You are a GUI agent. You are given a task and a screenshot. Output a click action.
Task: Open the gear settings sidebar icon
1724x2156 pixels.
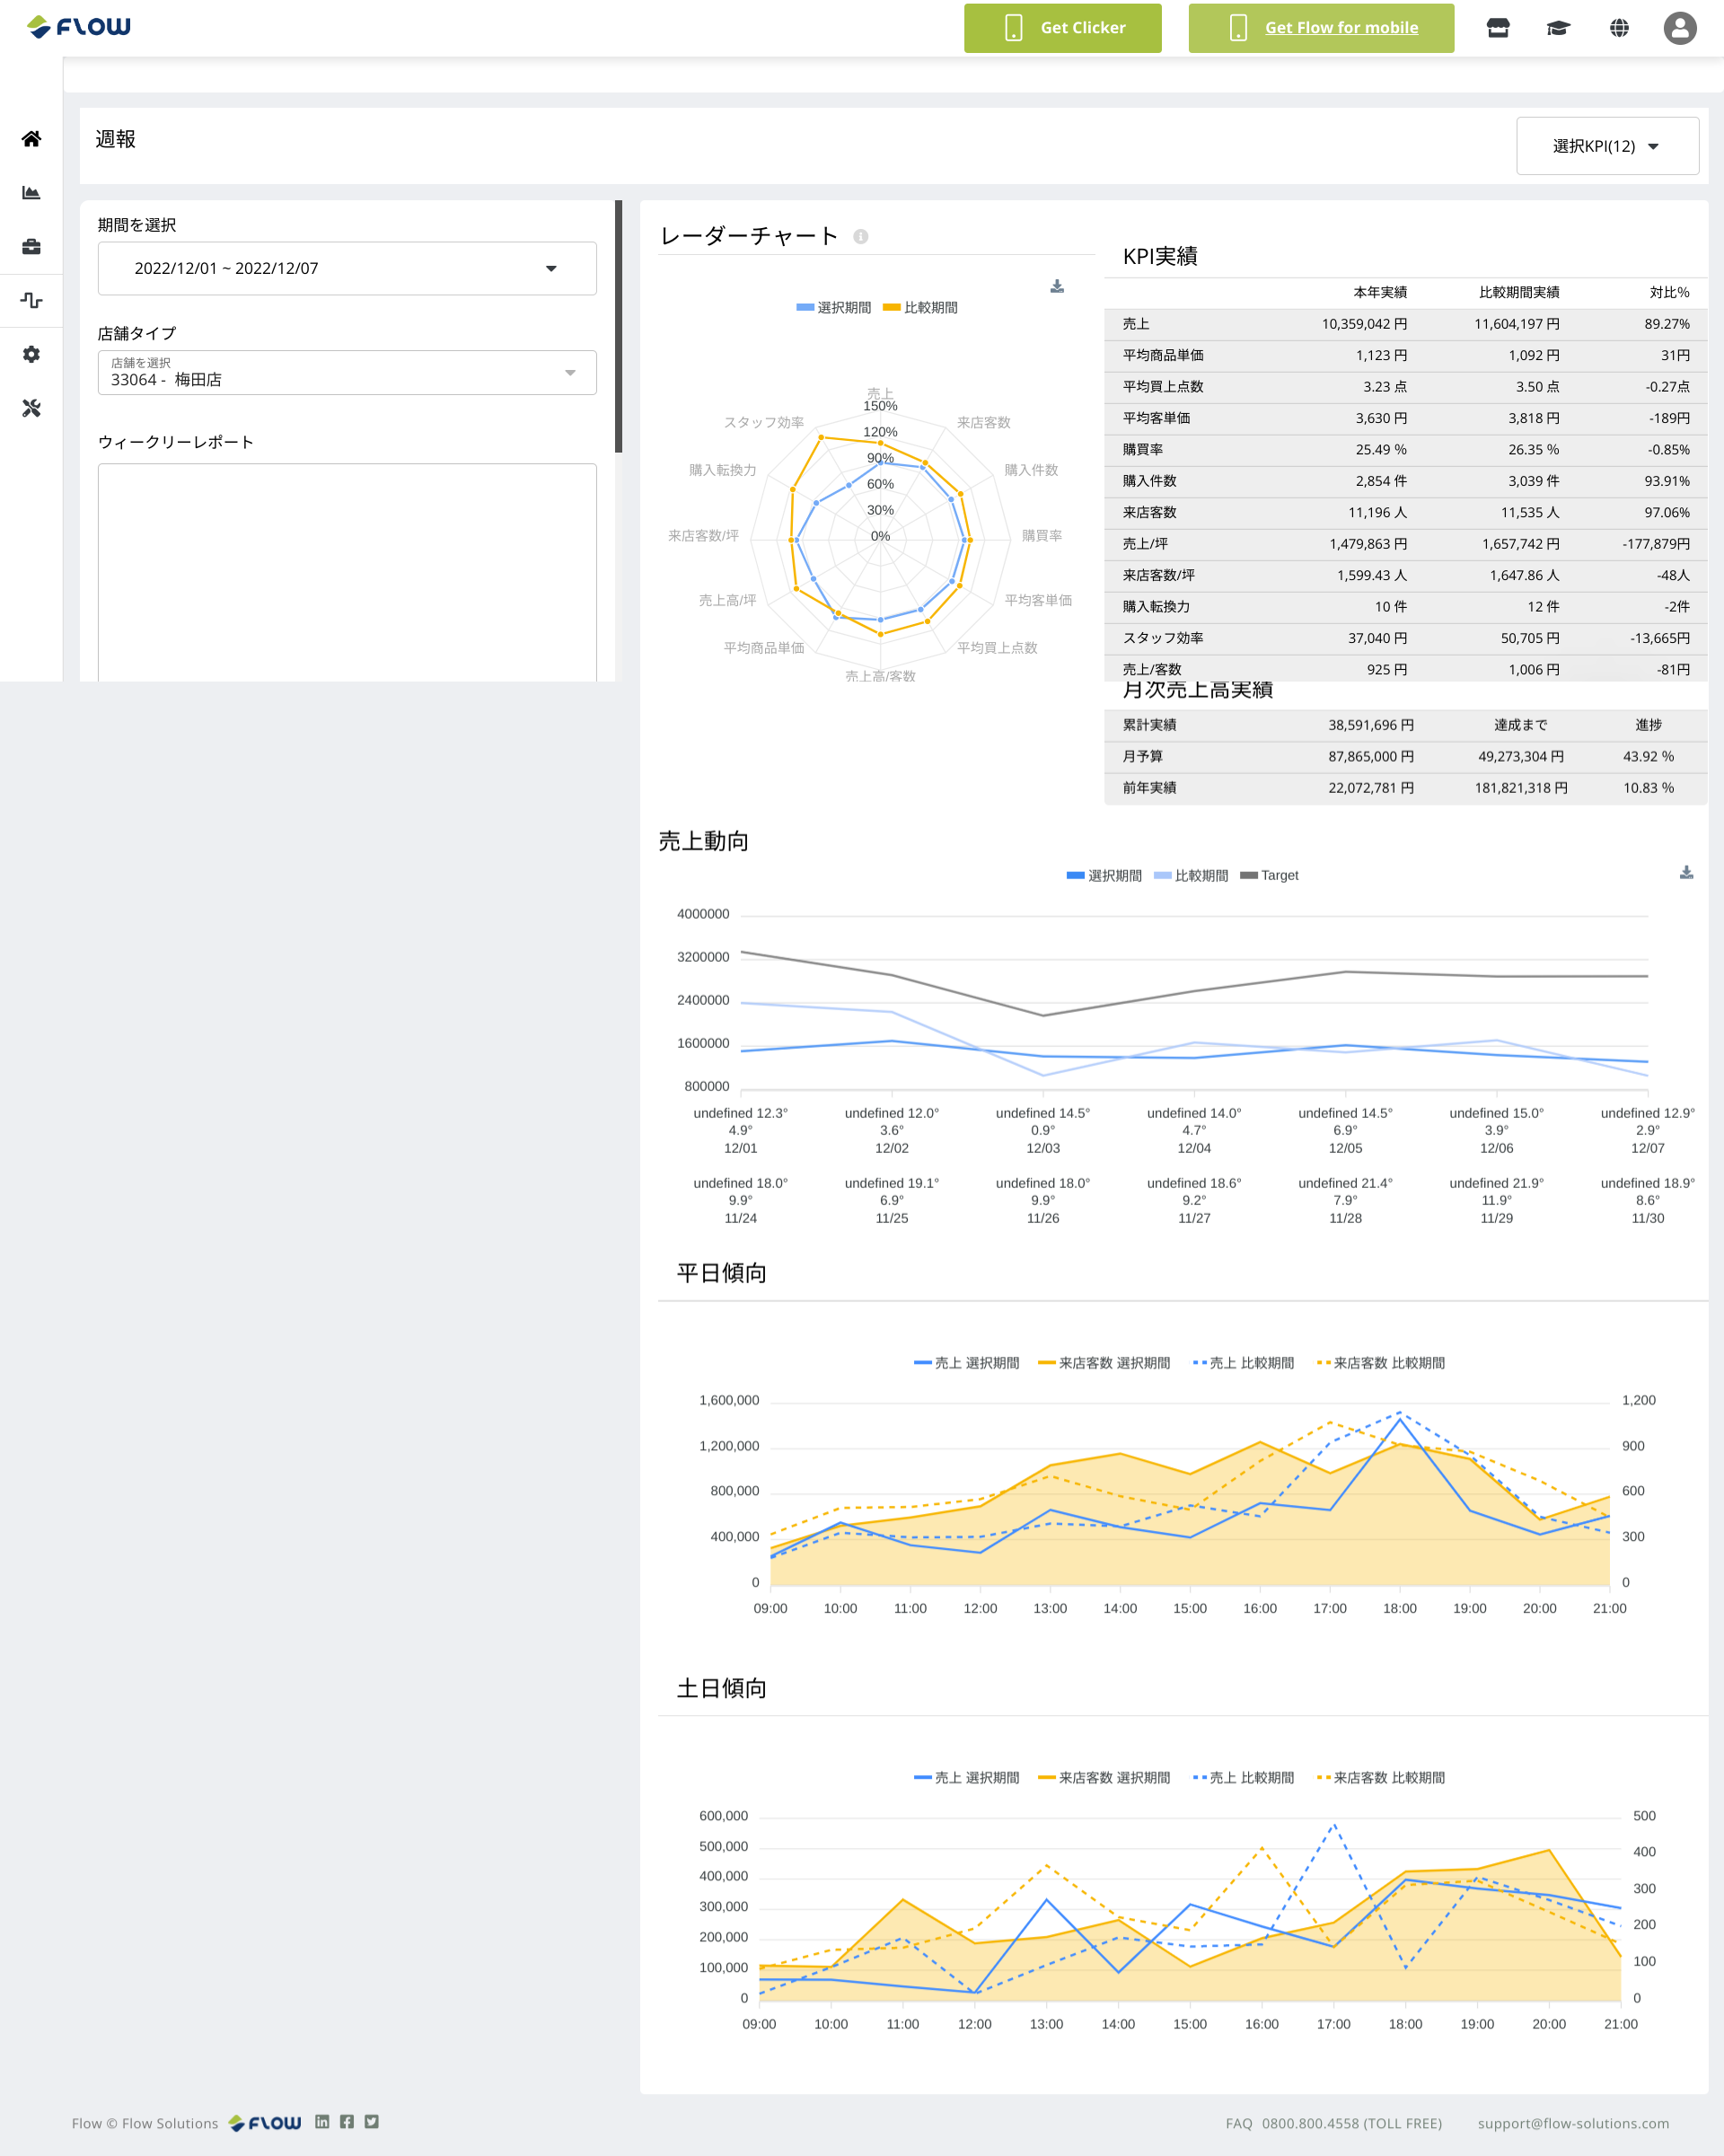[x=31, y=354]
